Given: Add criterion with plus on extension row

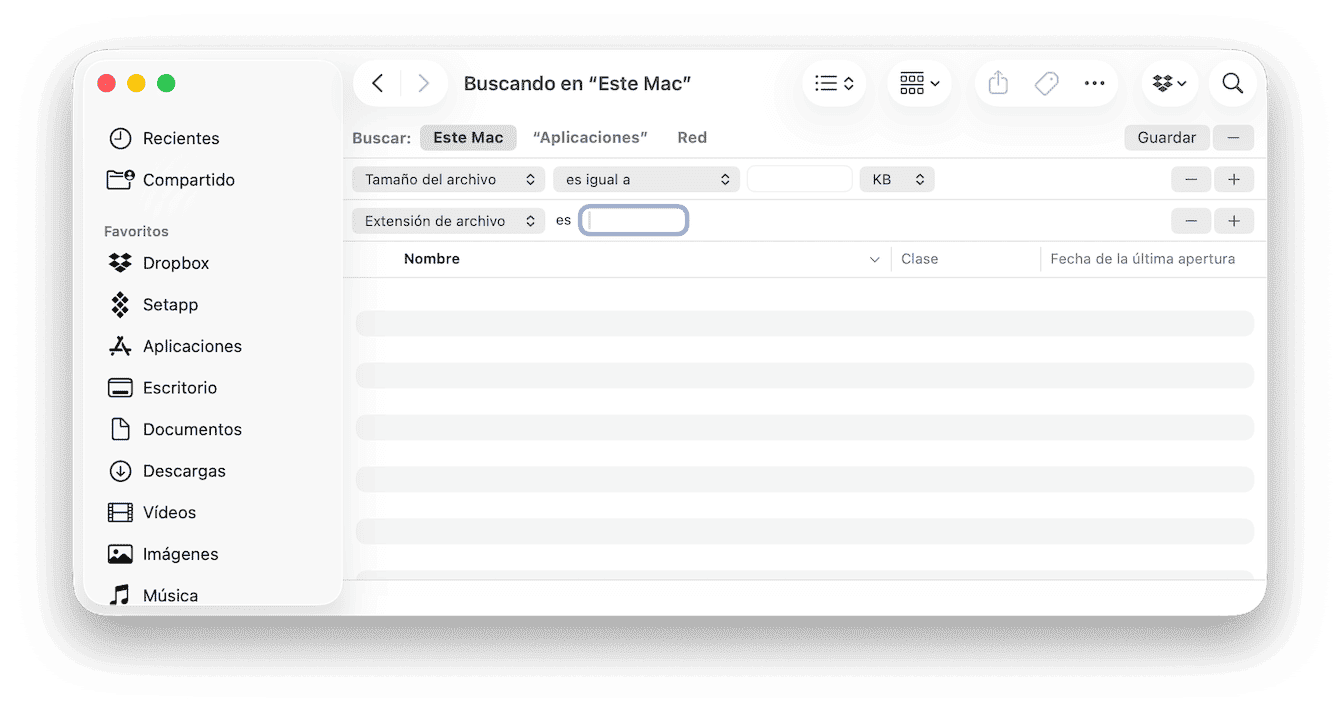Looking at the screenshot, I should [1234, 221].
